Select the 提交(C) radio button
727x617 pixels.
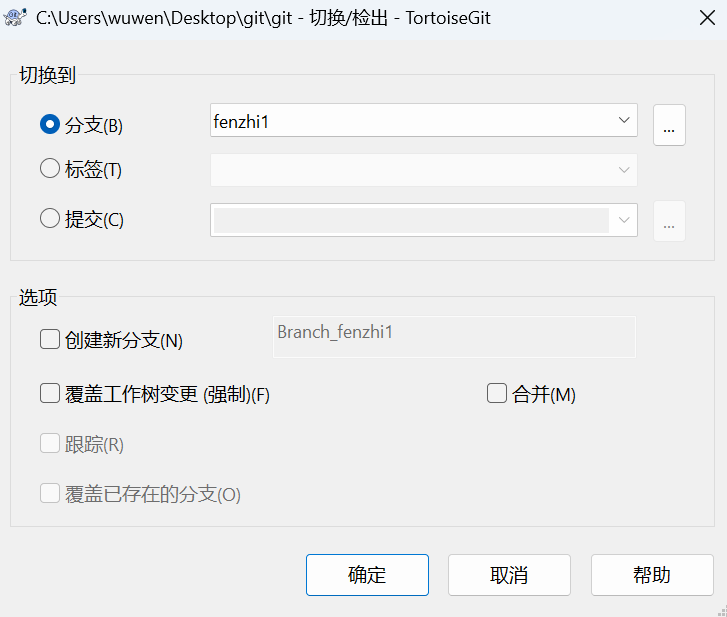pos(50,218)
